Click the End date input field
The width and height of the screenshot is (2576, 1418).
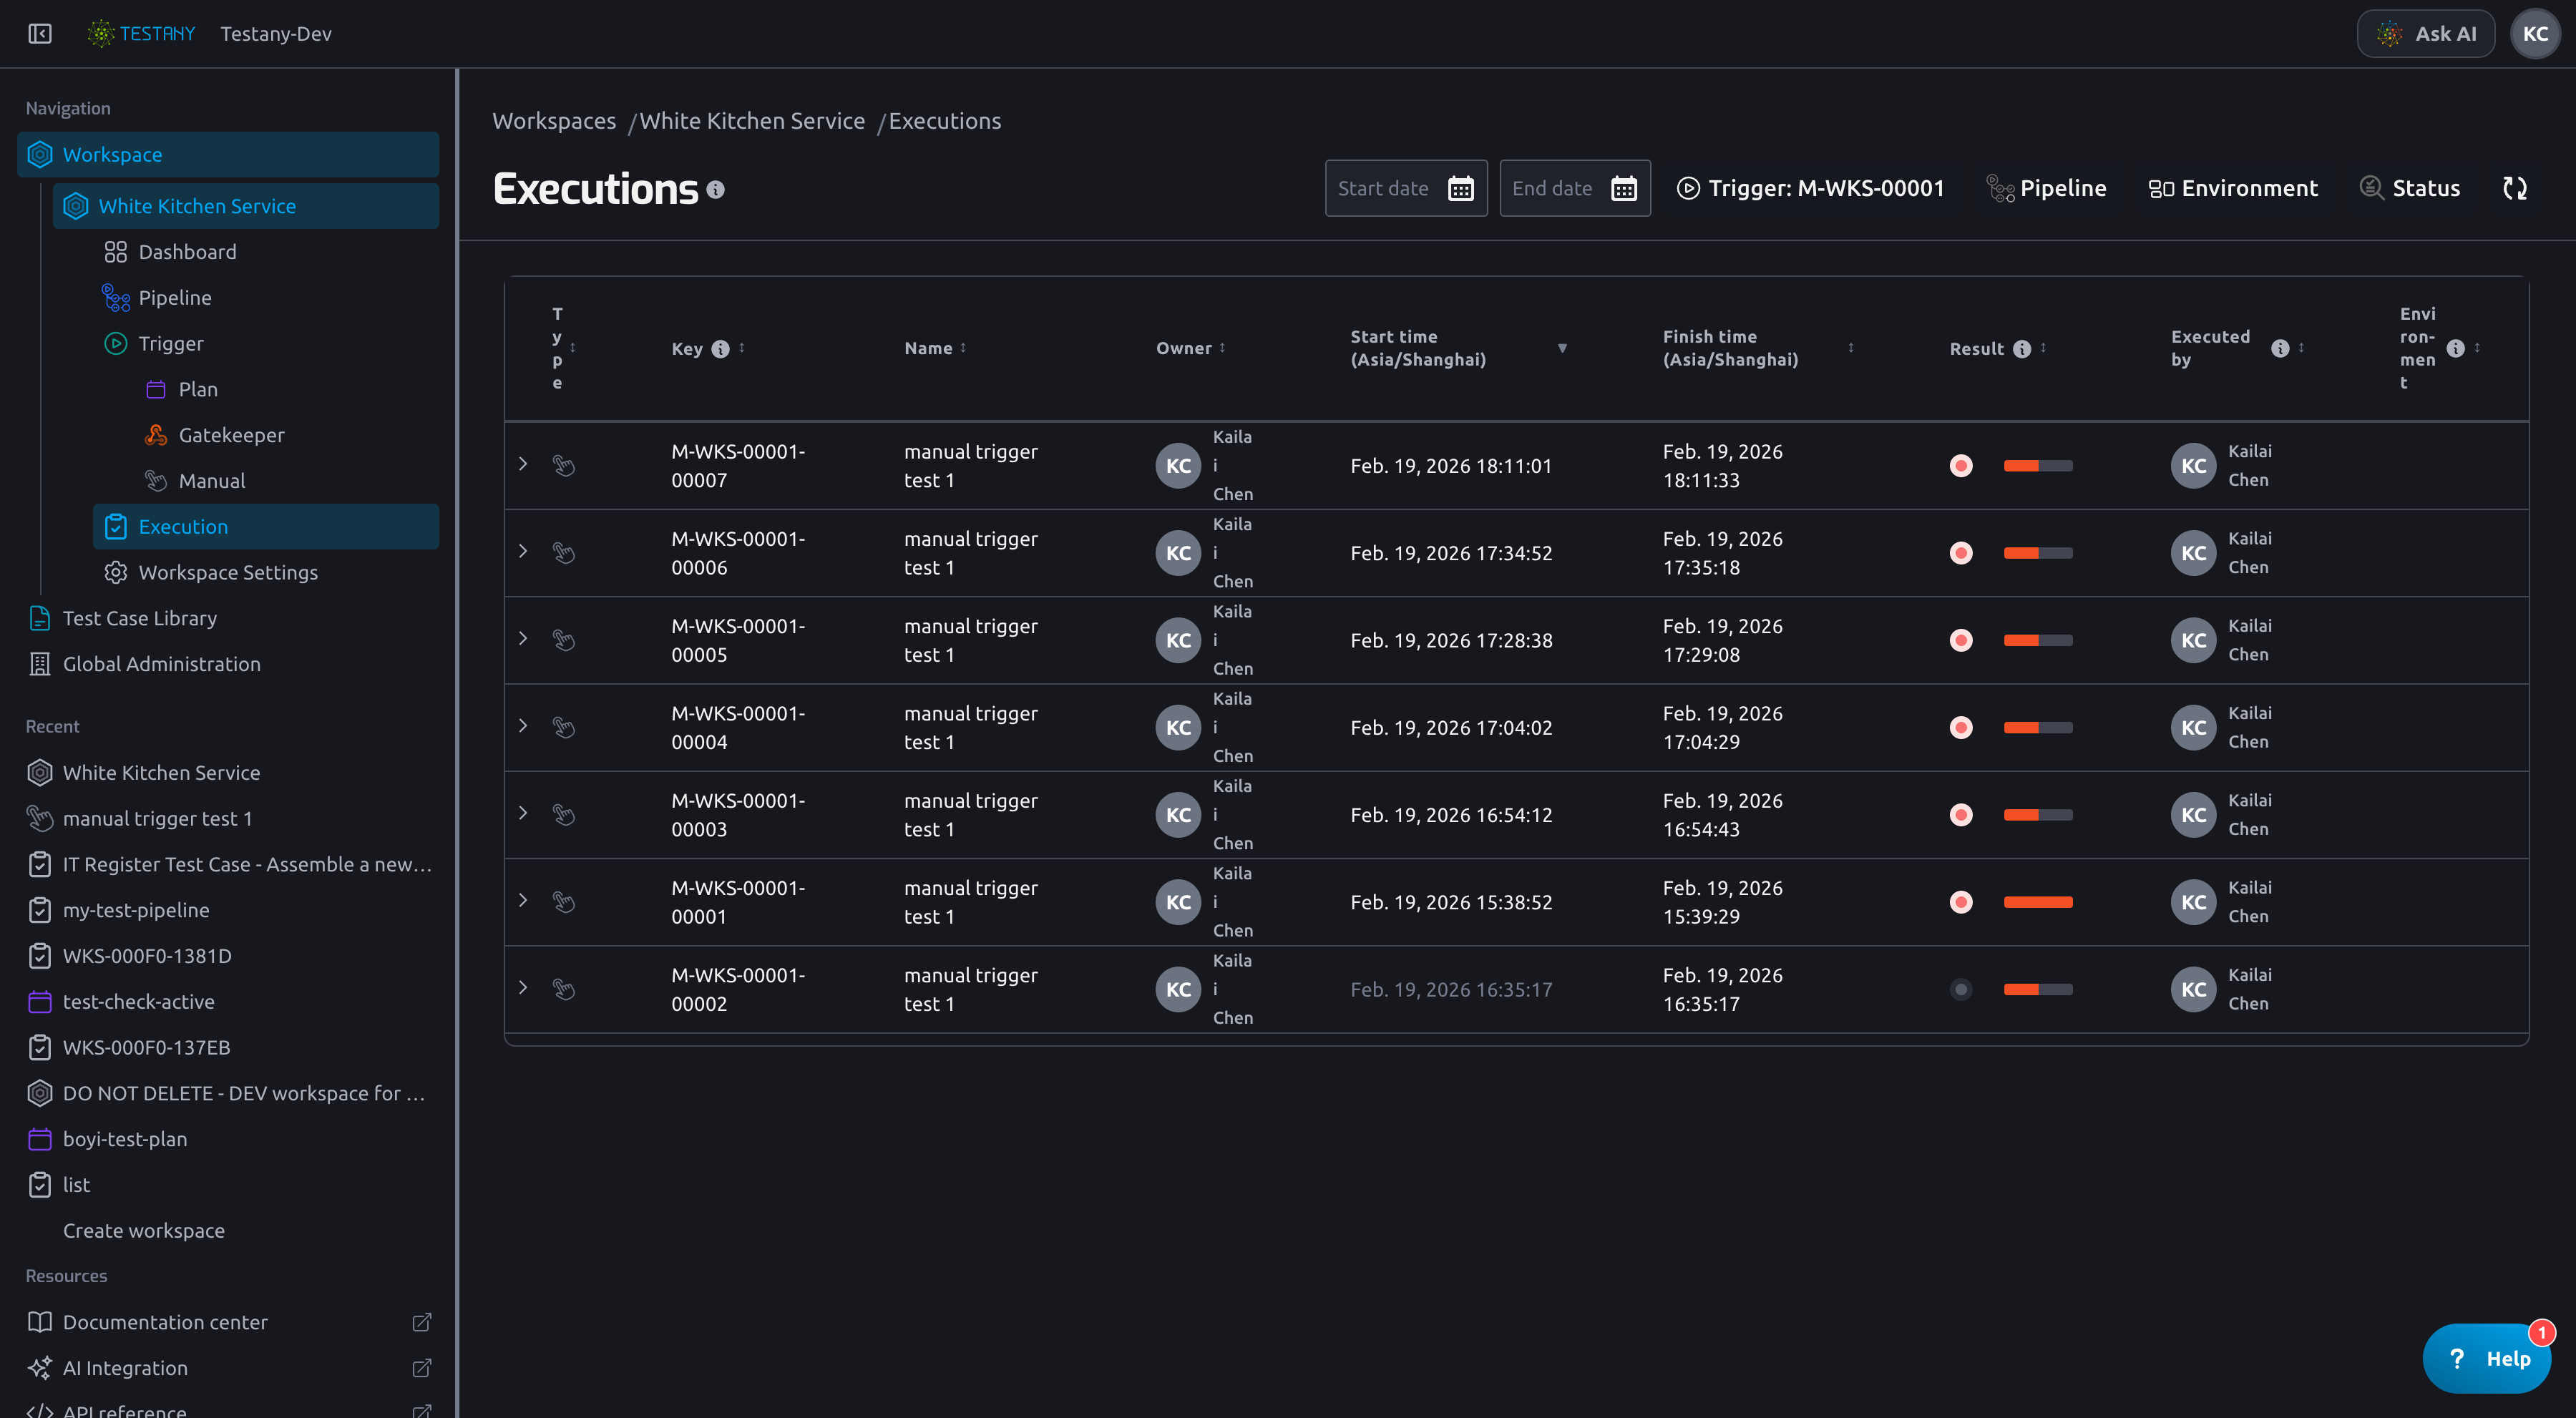pyautogui.click(x=1575, y=188)
